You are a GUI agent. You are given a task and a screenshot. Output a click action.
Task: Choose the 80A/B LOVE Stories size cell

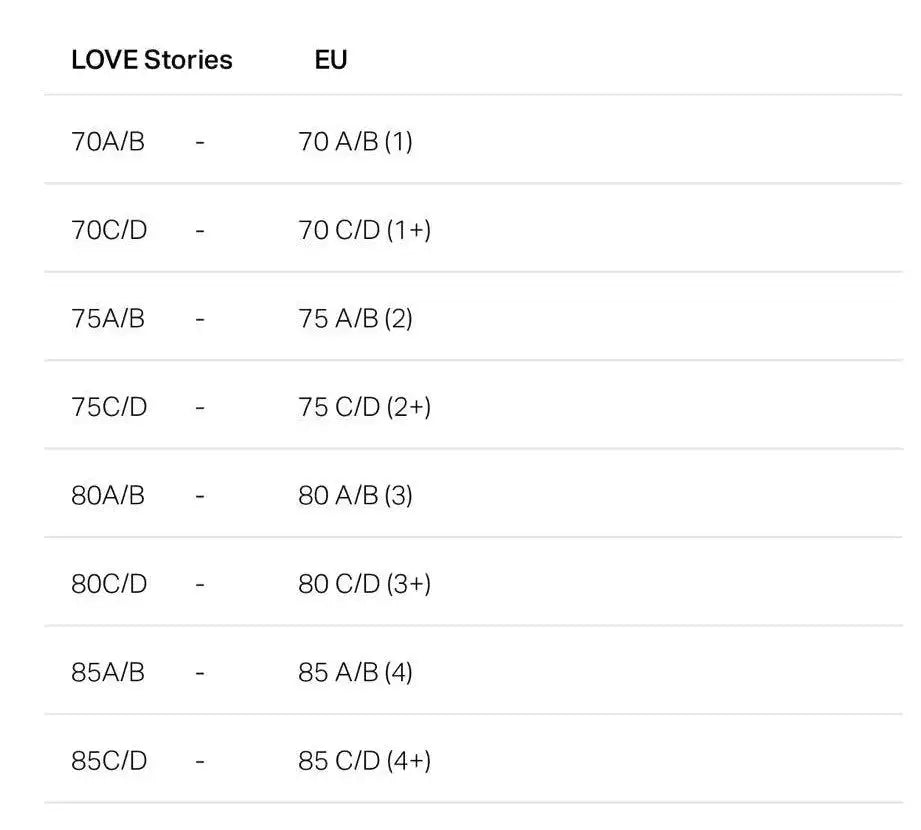pyautogui.click(x=108, y=495)
